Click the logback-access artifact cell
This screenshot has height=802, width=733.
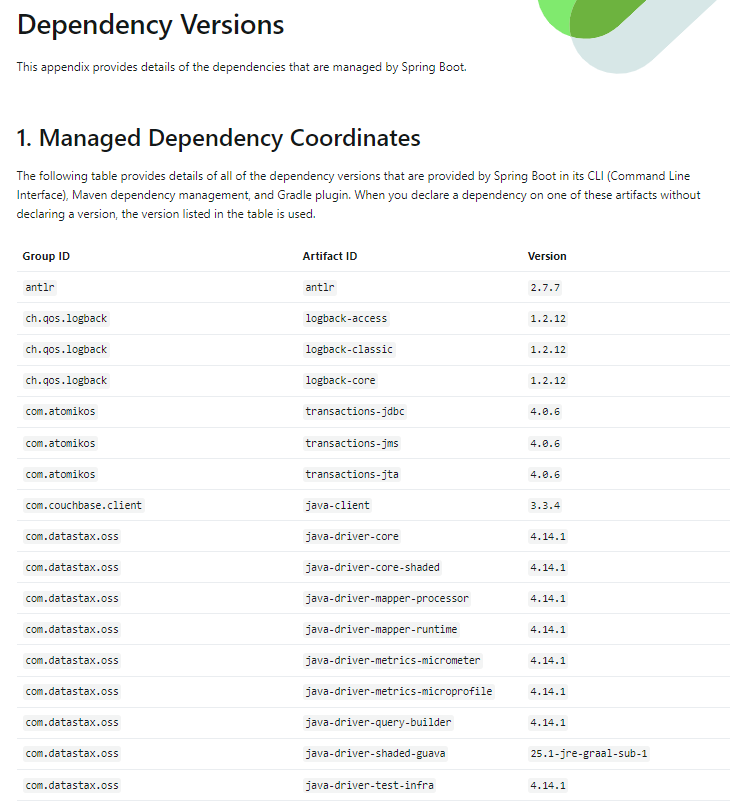coord(346,319)
